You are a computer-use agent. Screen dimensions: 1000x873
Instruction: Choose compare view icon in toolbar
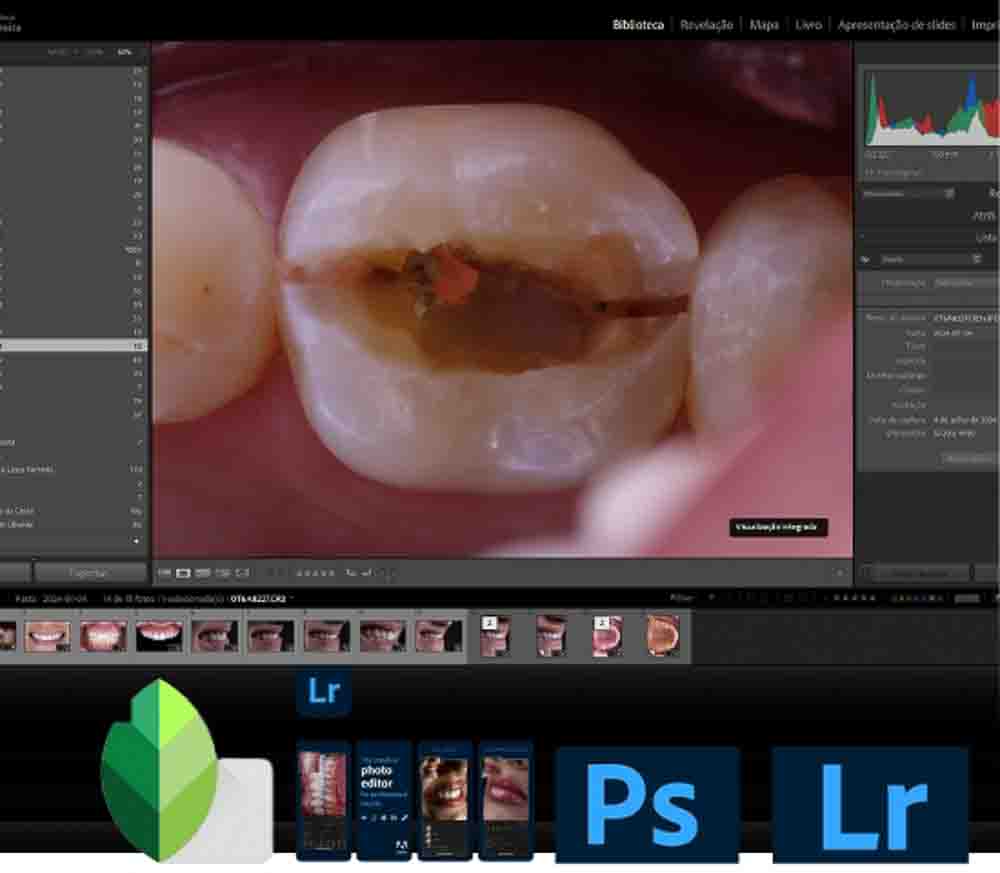(x=203, y=573)
